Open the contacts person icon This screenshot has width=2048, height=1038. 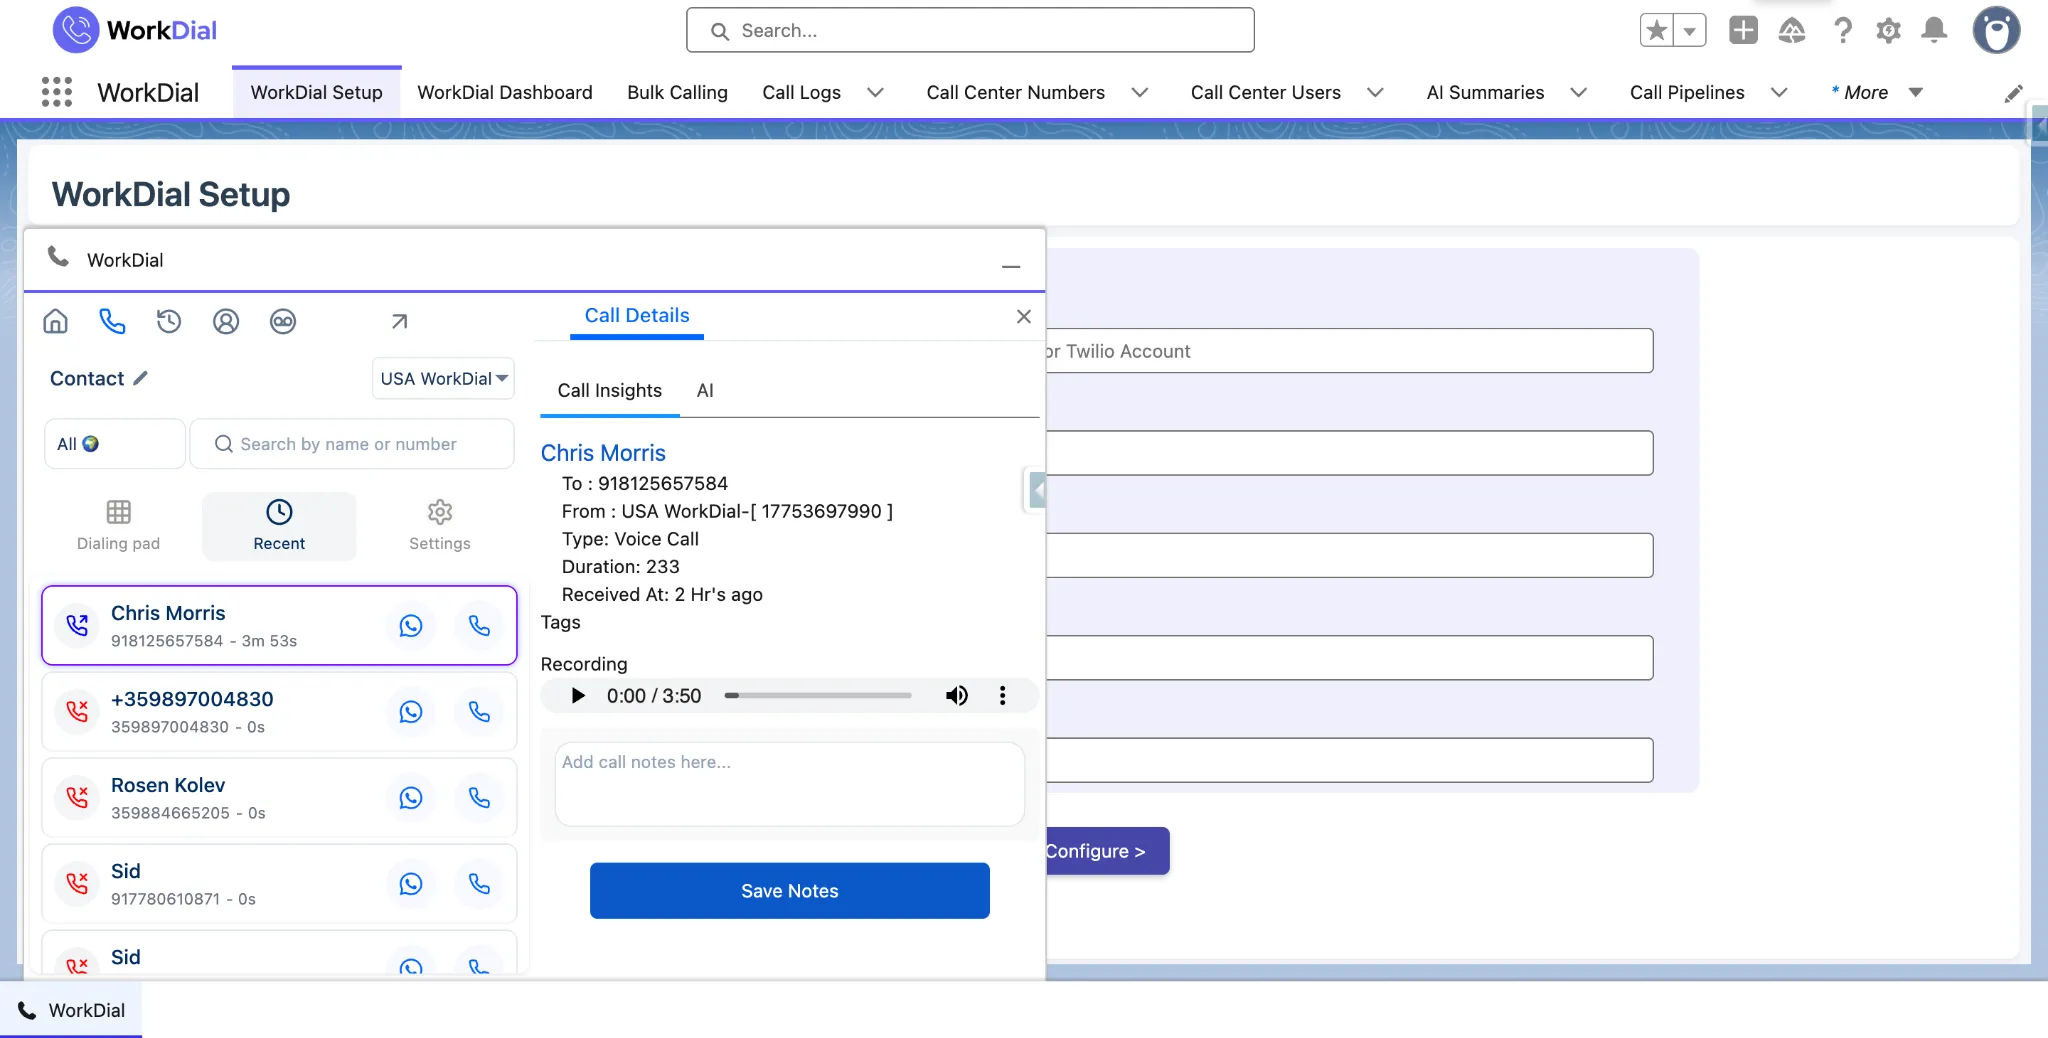(x=226, y=321)
